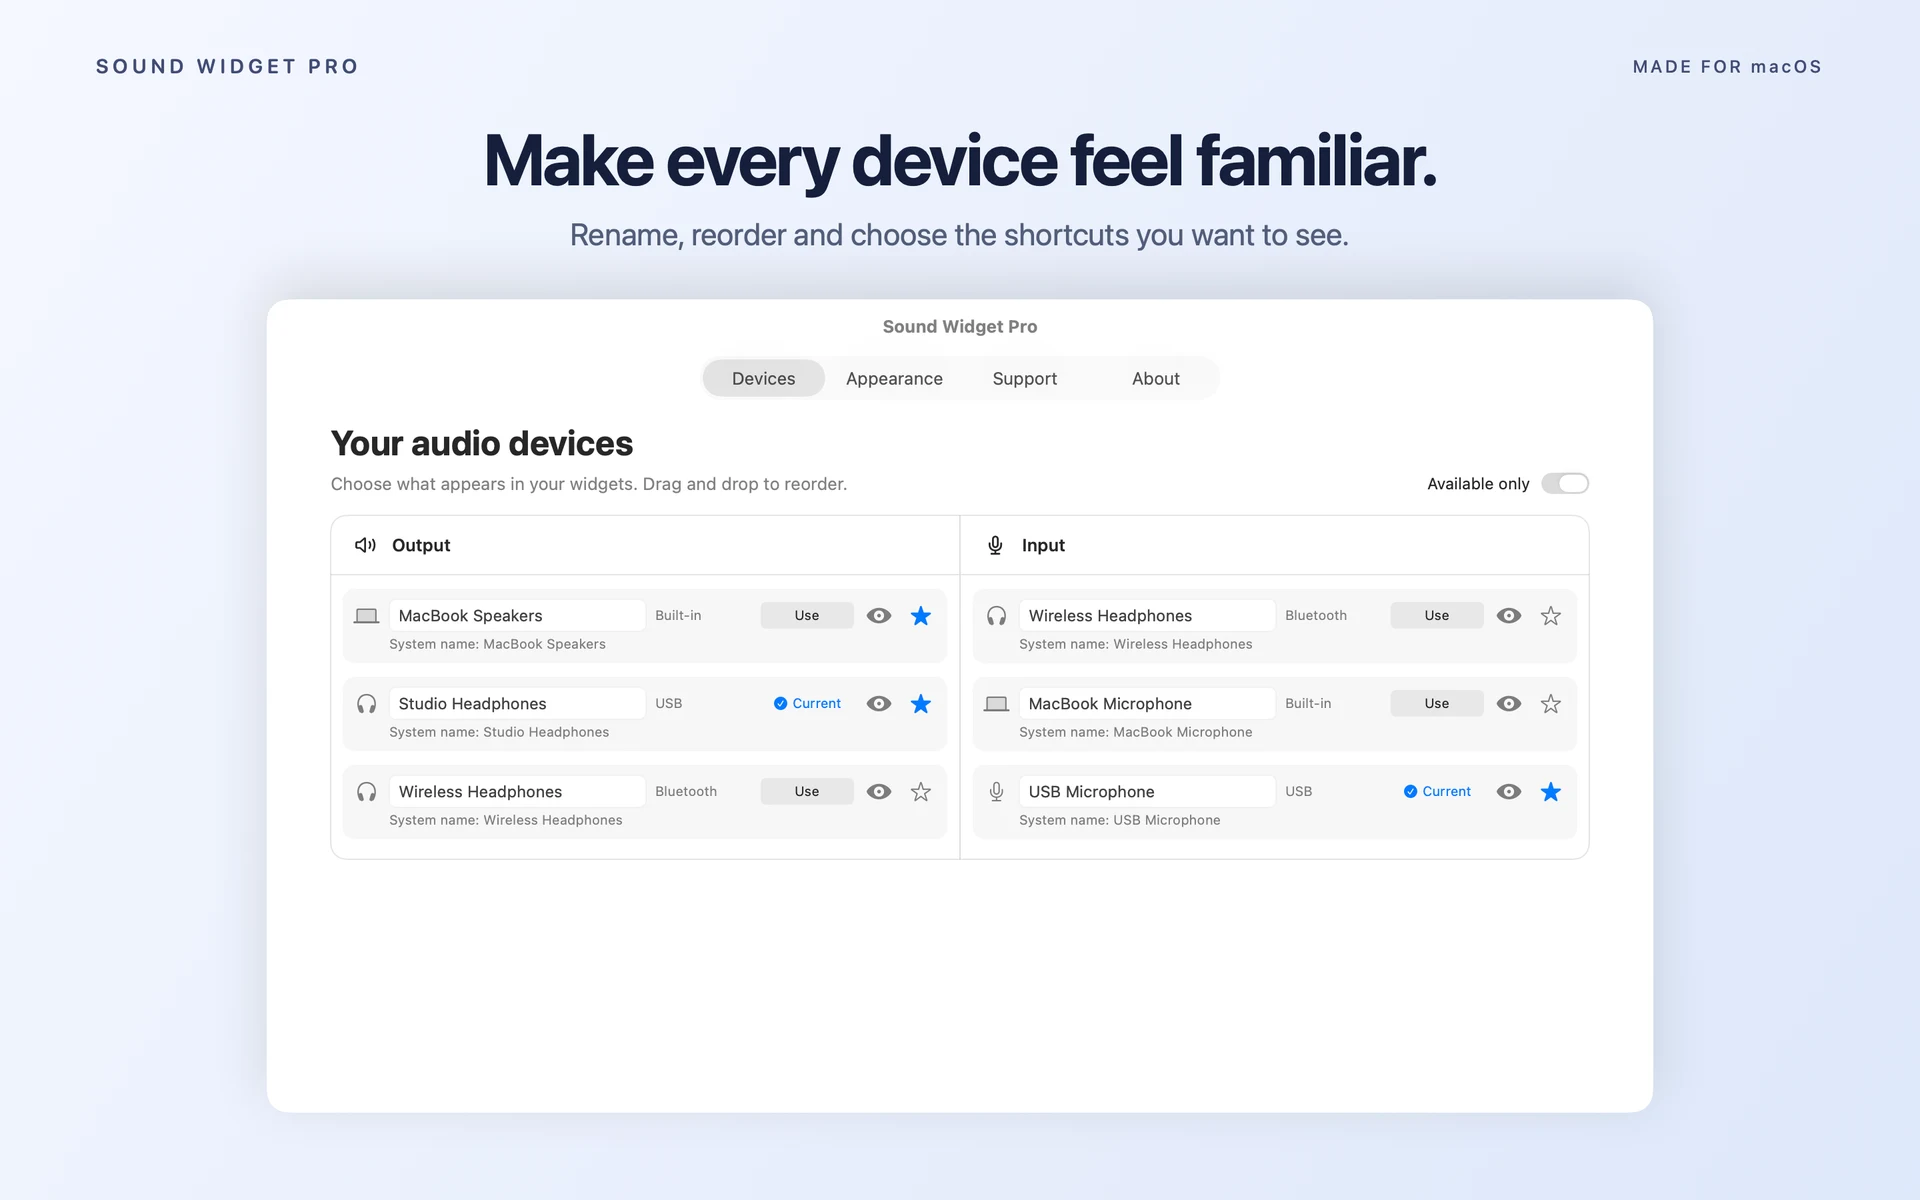Hide output Wireless Headphones using eye icon
The width and height of the screenshot is (1920, 1200).
coord(879,792)
